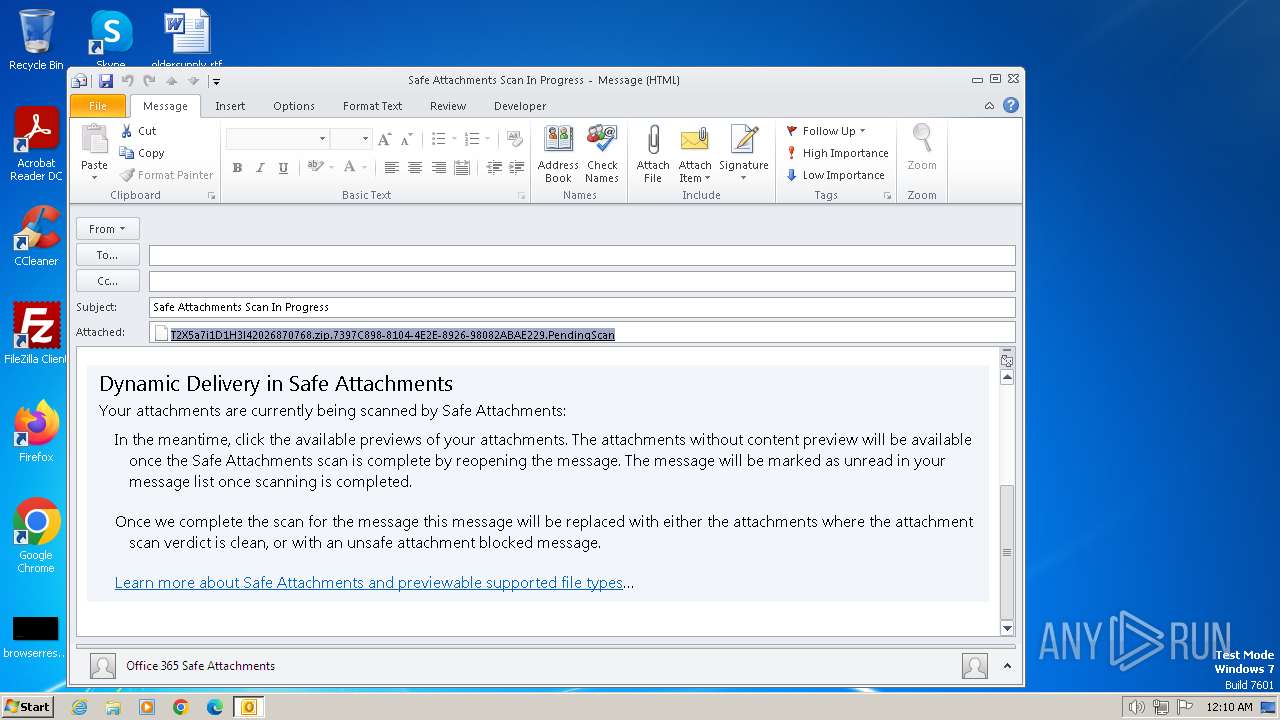The image size is (1280, 720).
Task: Expand the Paste options arrow
Action: tap(94, 177)
